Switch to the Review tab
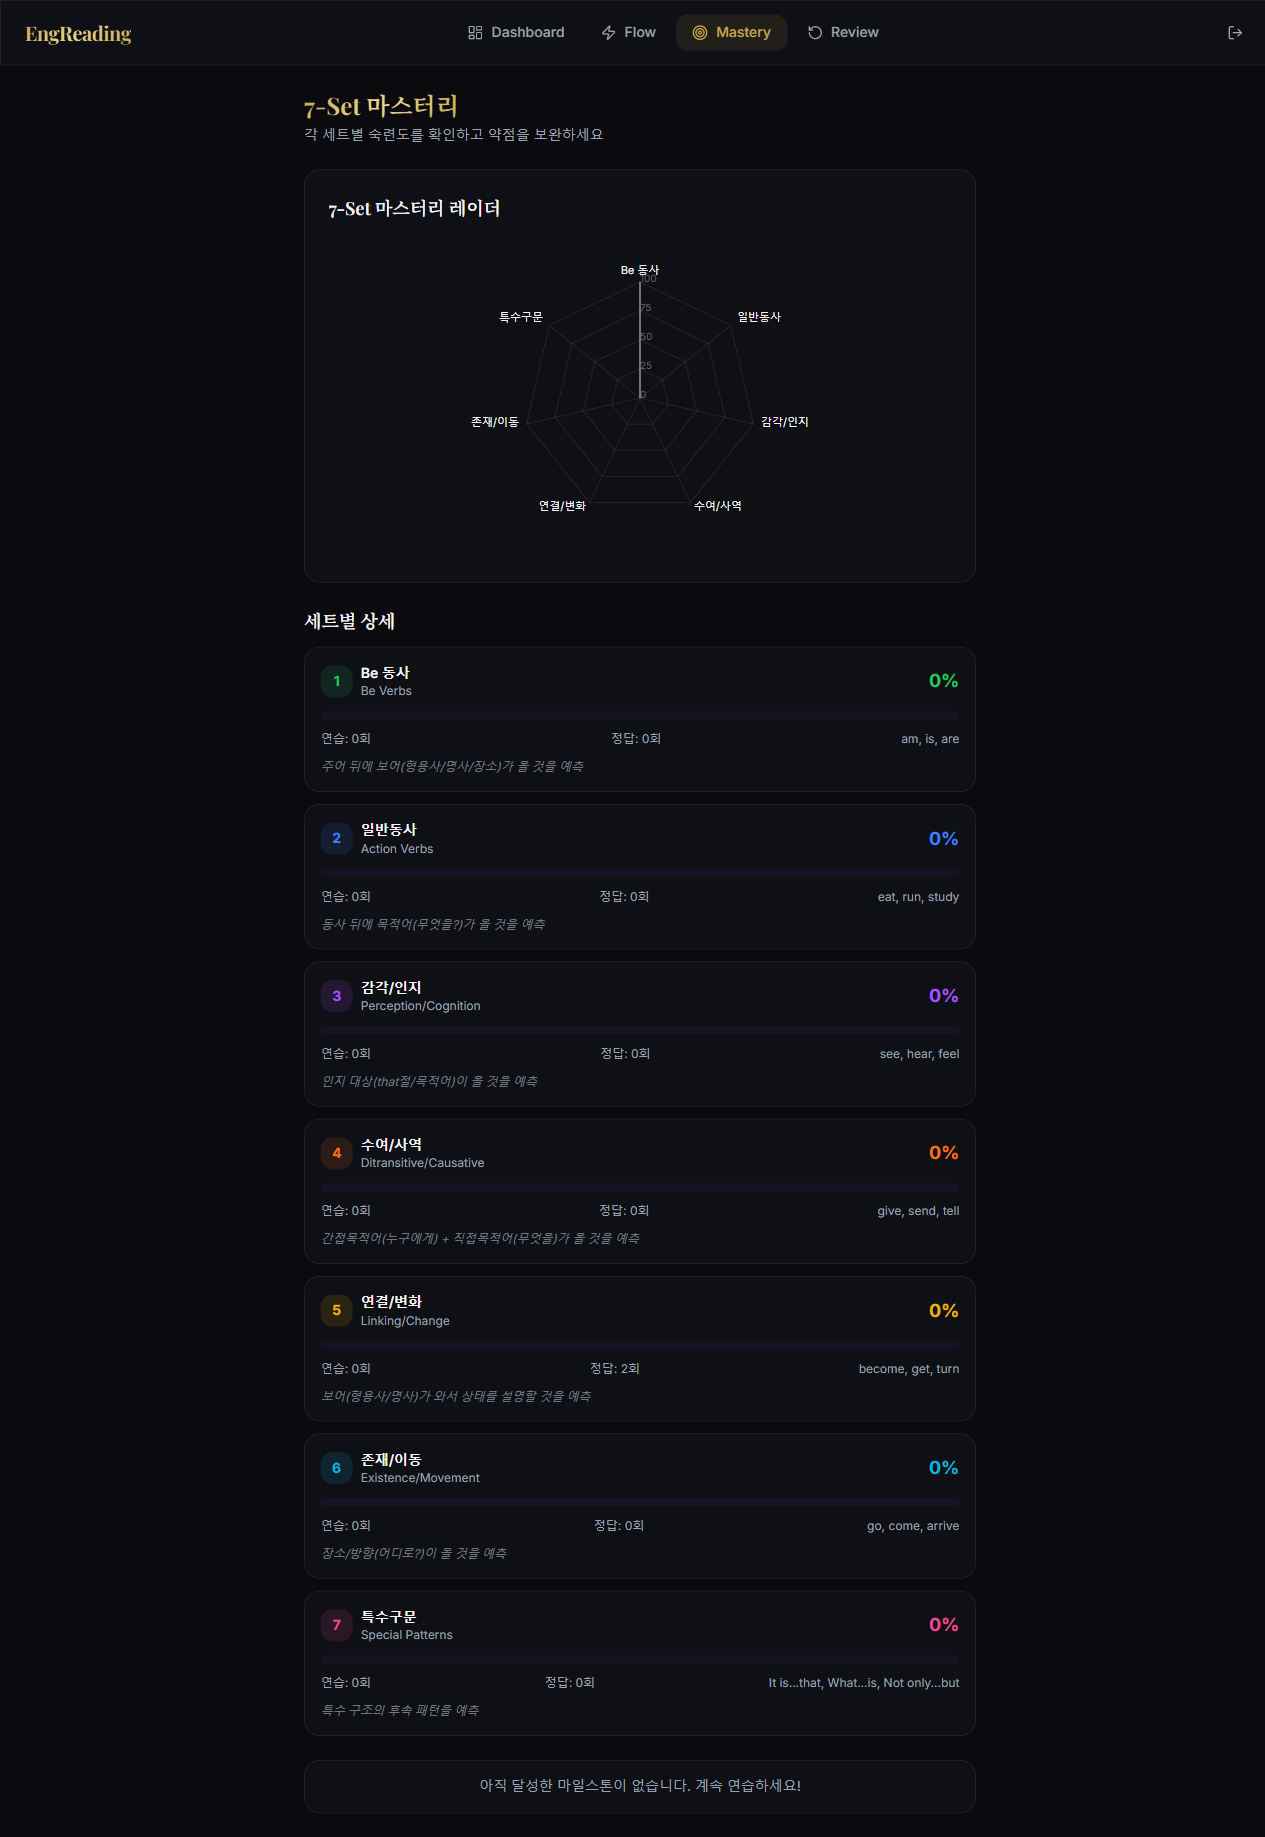This screenshot has height=1837, width=1265. (843, 32)
